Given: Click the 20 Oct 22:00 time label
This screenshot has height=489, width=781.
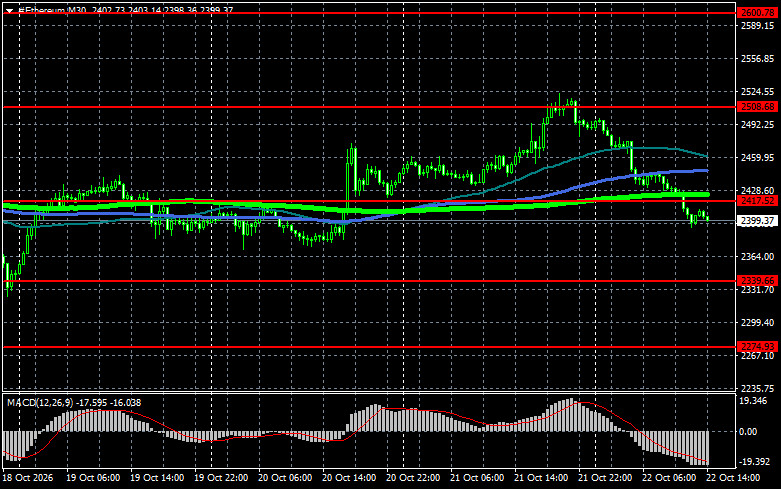Looking at the screenshot, I should coord(413,478).
